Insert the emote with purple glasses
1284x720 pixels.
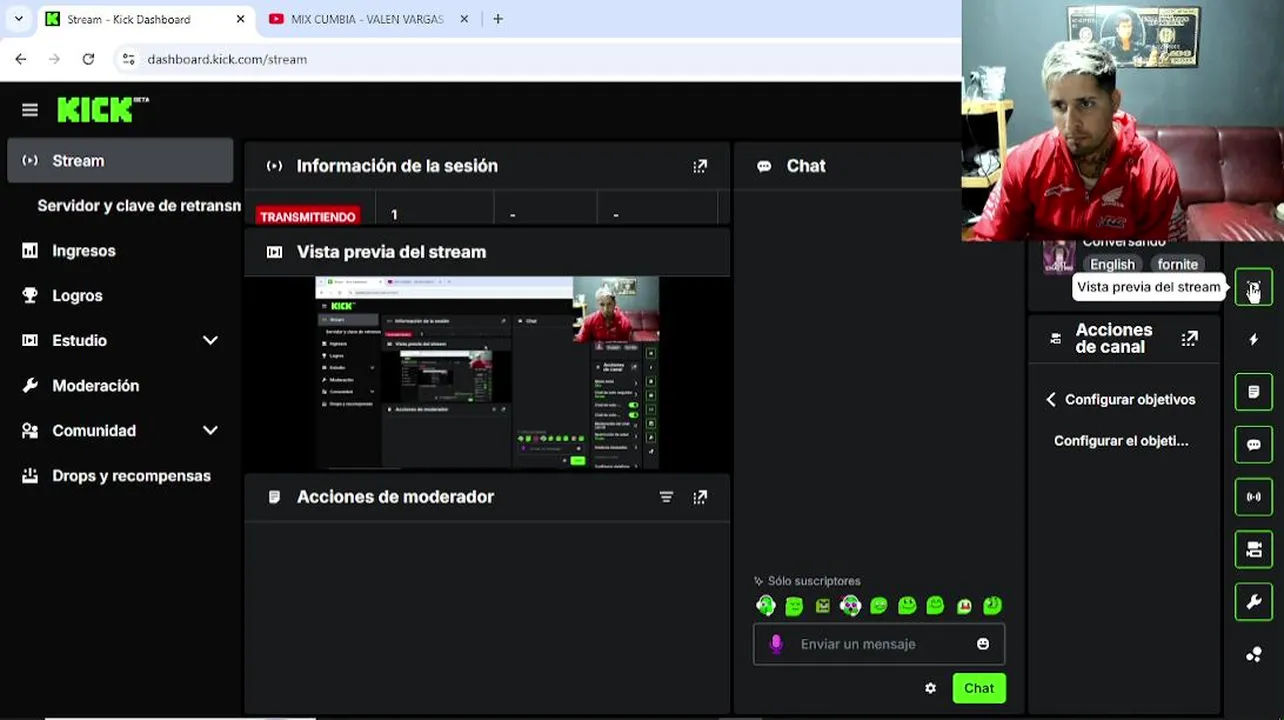[850, 605]
